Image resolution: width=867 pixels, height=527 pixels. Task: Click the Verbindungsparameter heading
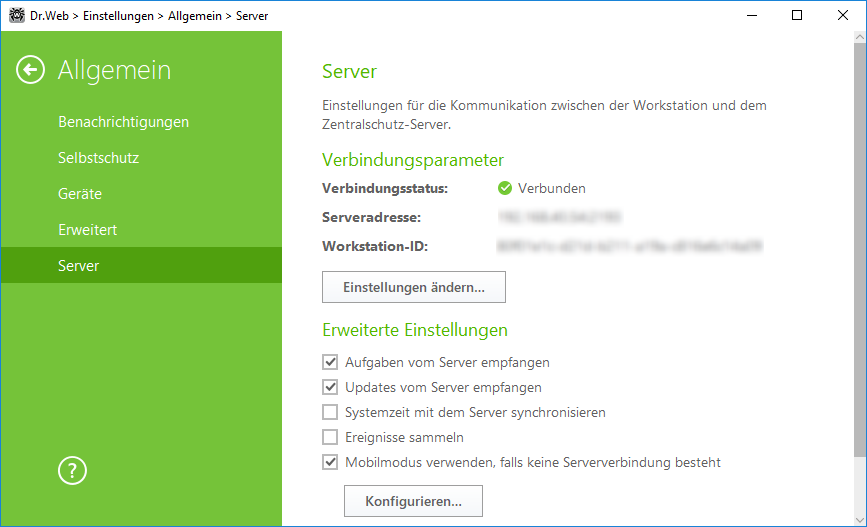pos(413,160)
